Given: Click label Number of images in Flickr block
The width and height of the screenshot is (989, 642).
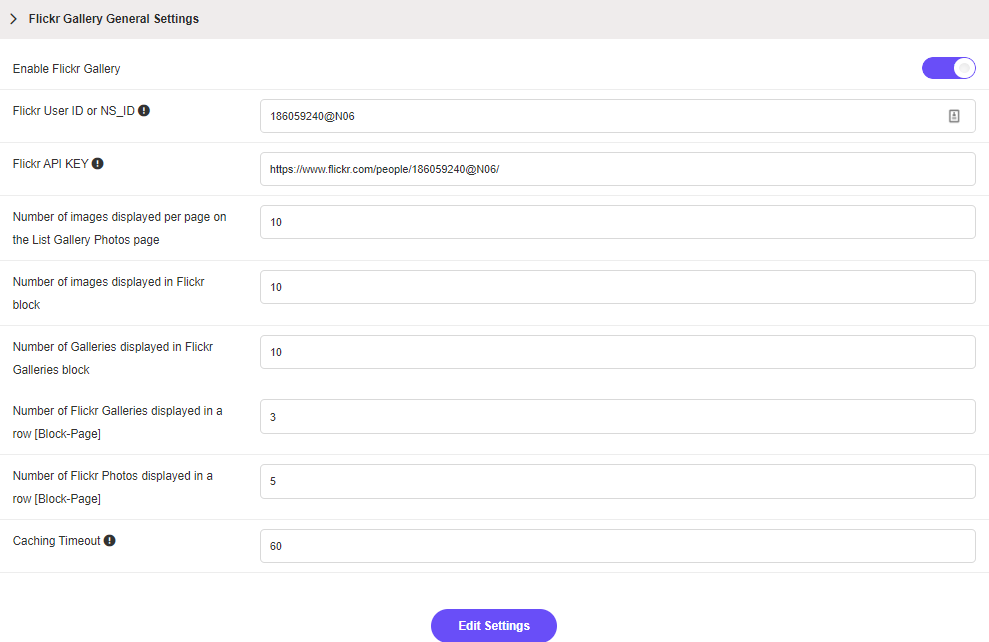Looking at the screenshot, I should pos(108,293).
